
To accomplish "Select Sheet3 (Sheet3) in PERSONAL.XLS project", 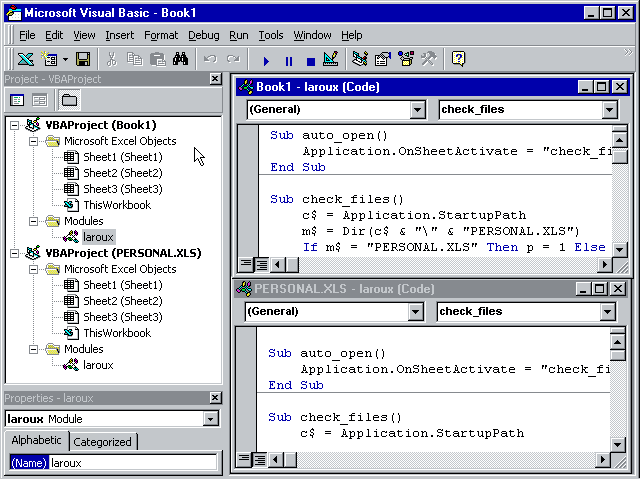I will (122, 317).
